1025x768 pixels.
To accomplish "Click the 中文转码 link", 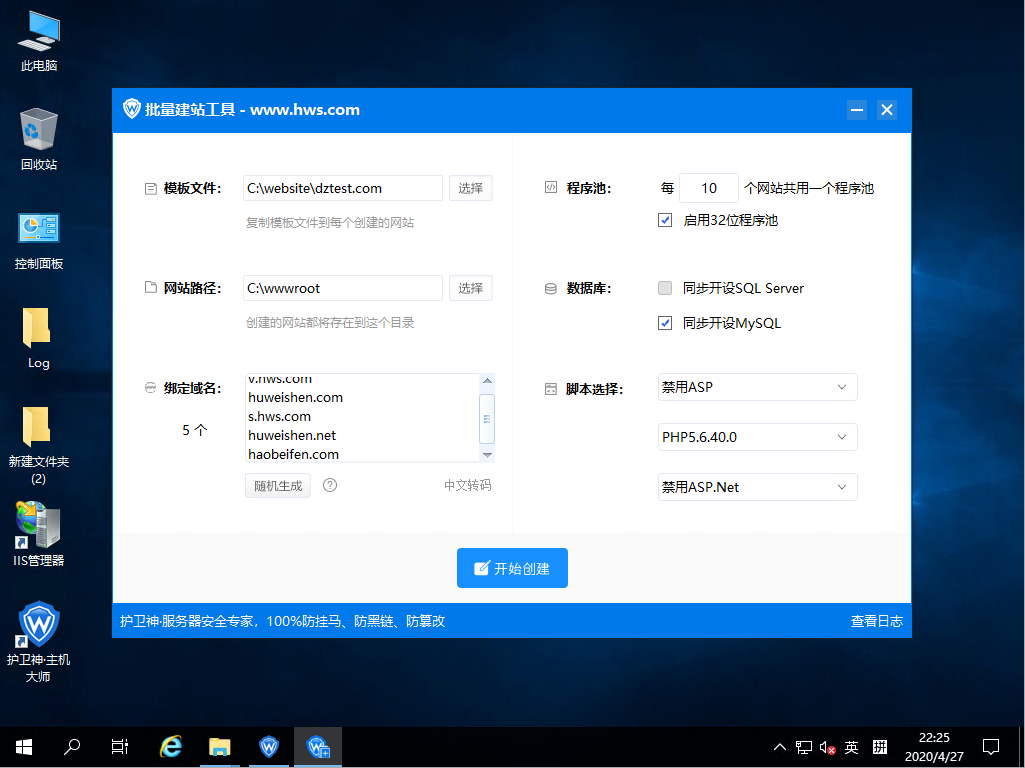I will pos(467,485).
